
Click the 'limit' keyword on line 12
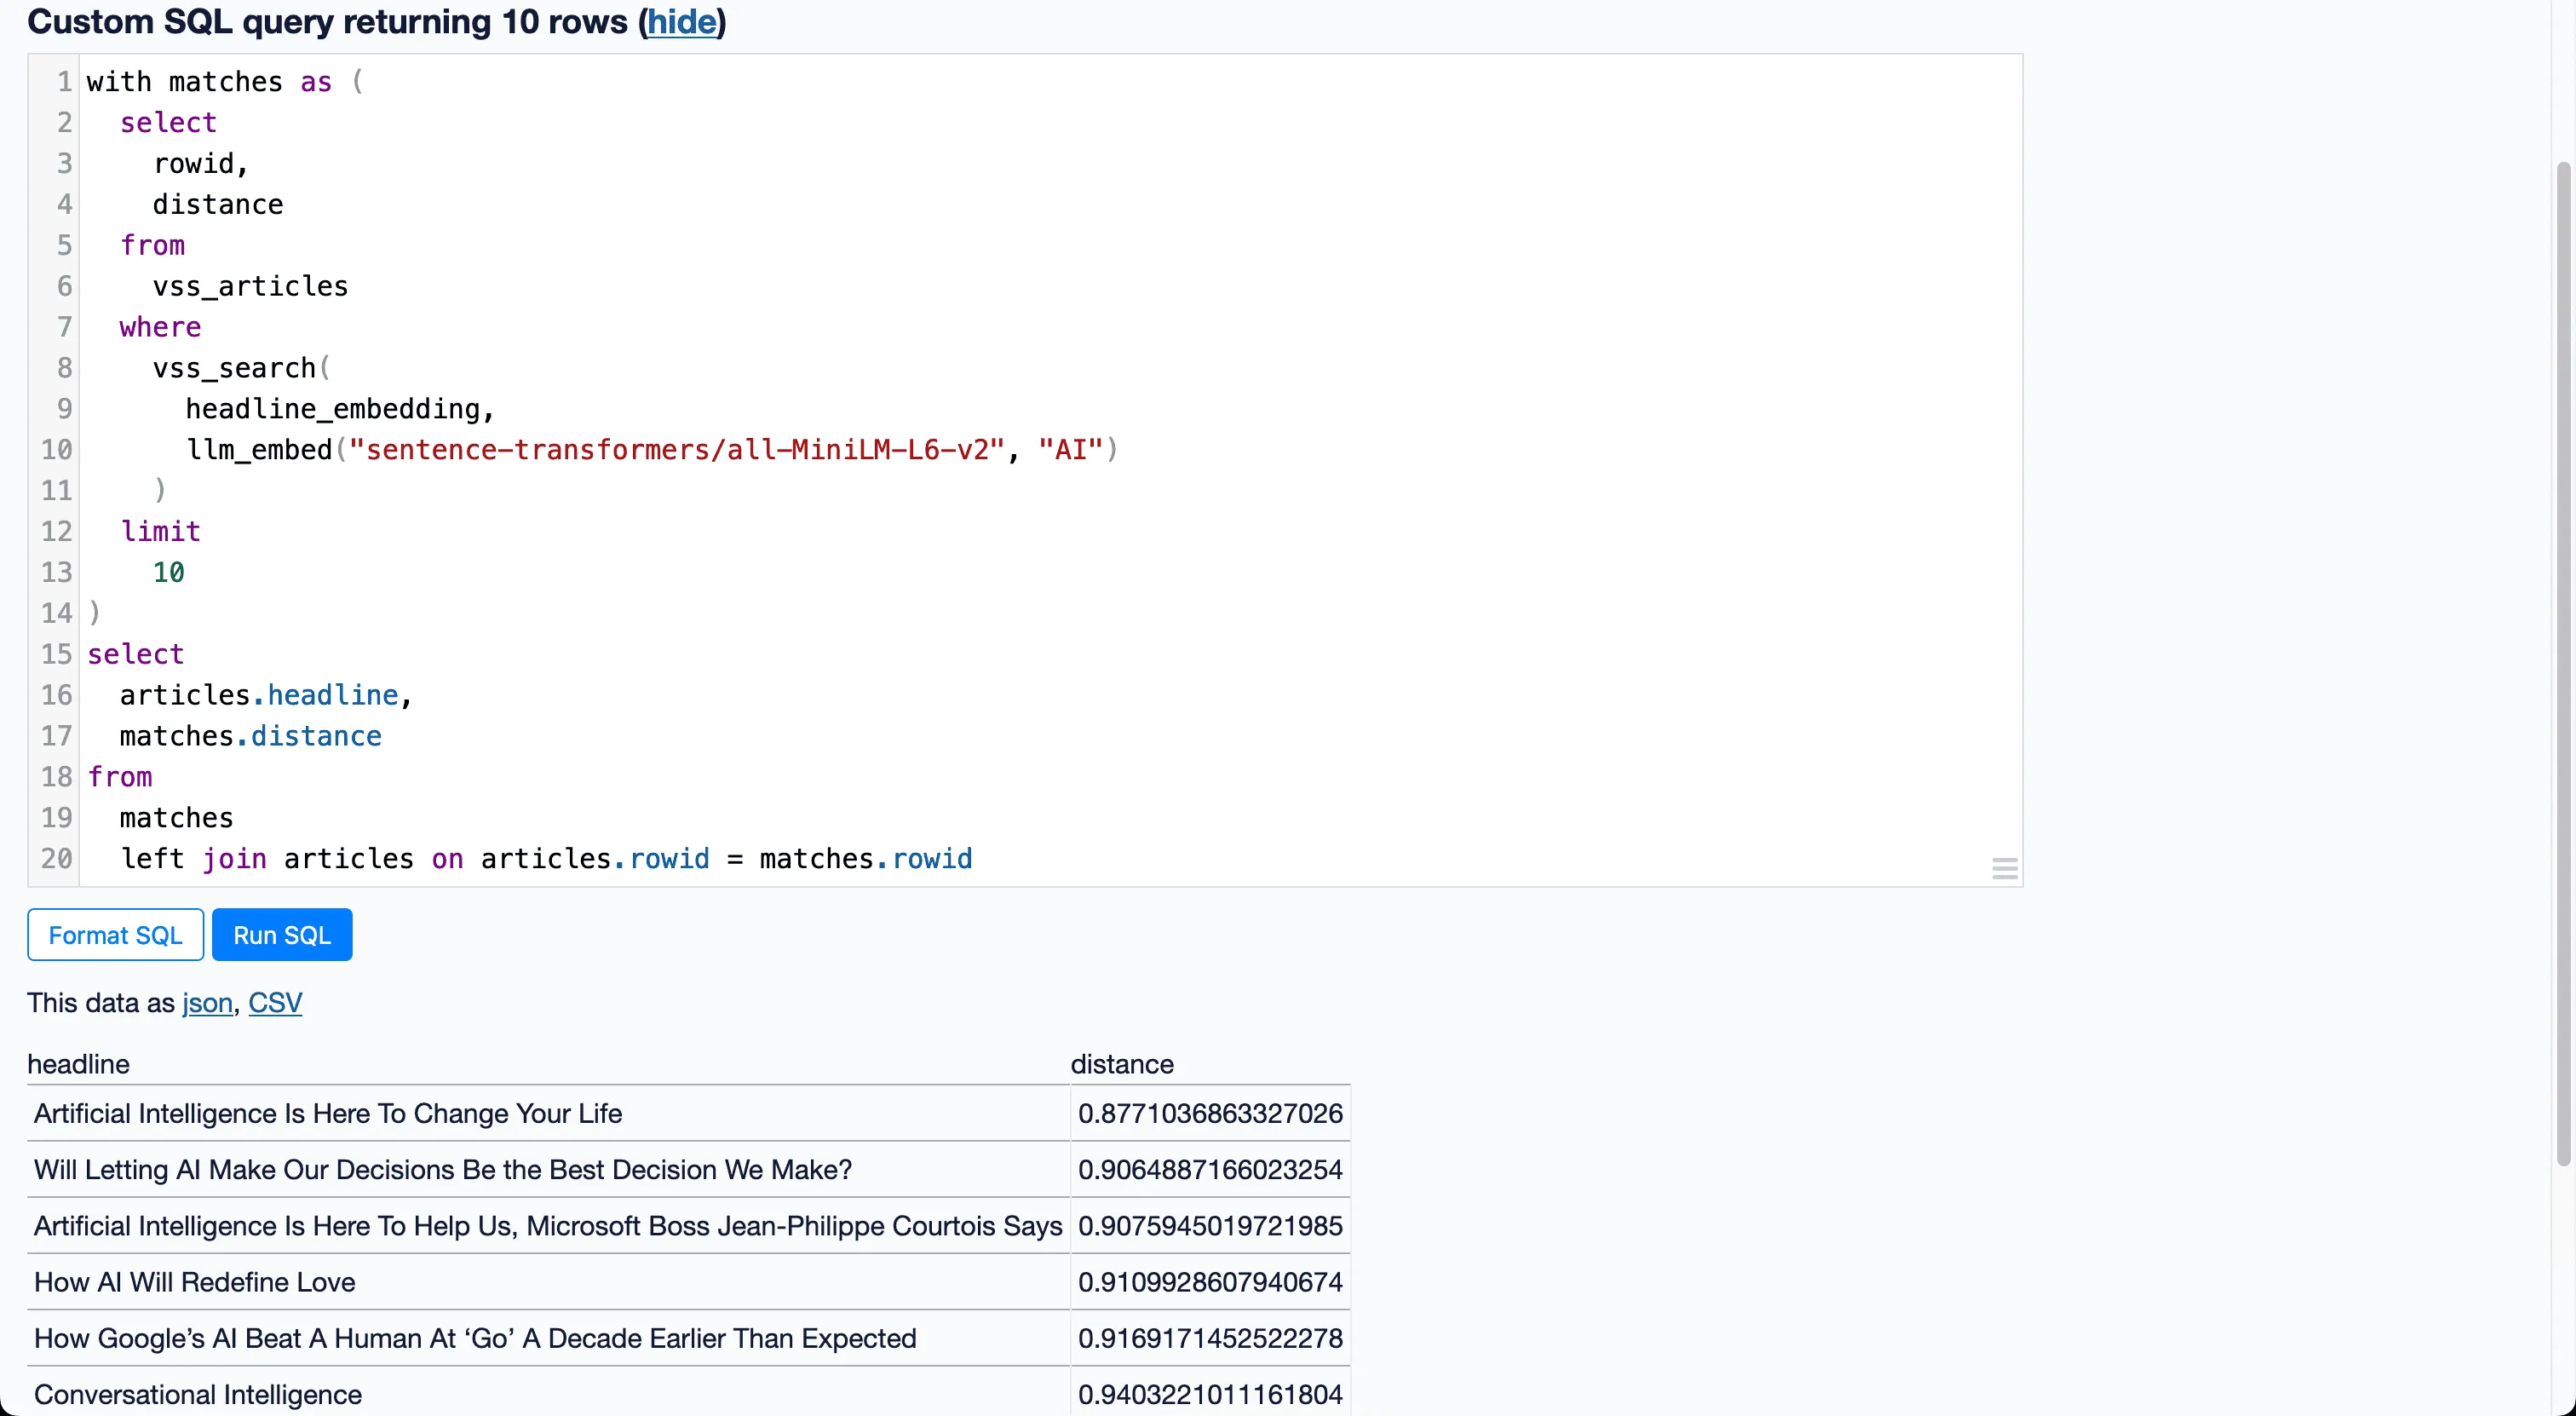(x=160, y=530)
